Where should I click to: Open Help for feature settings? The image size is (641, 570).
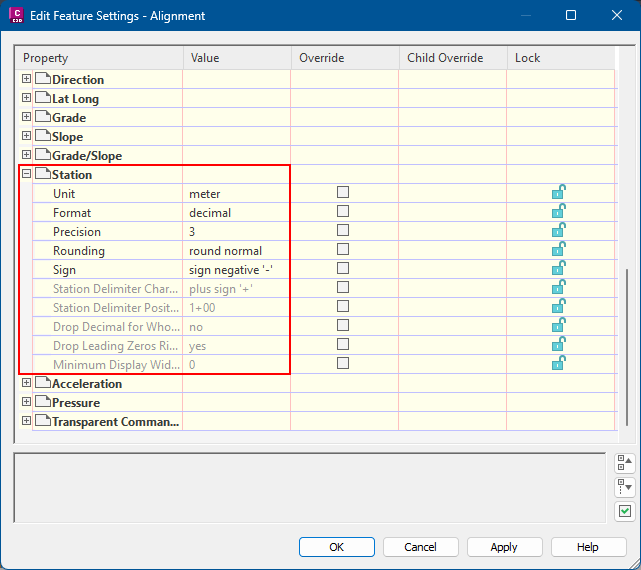point(588,547)
